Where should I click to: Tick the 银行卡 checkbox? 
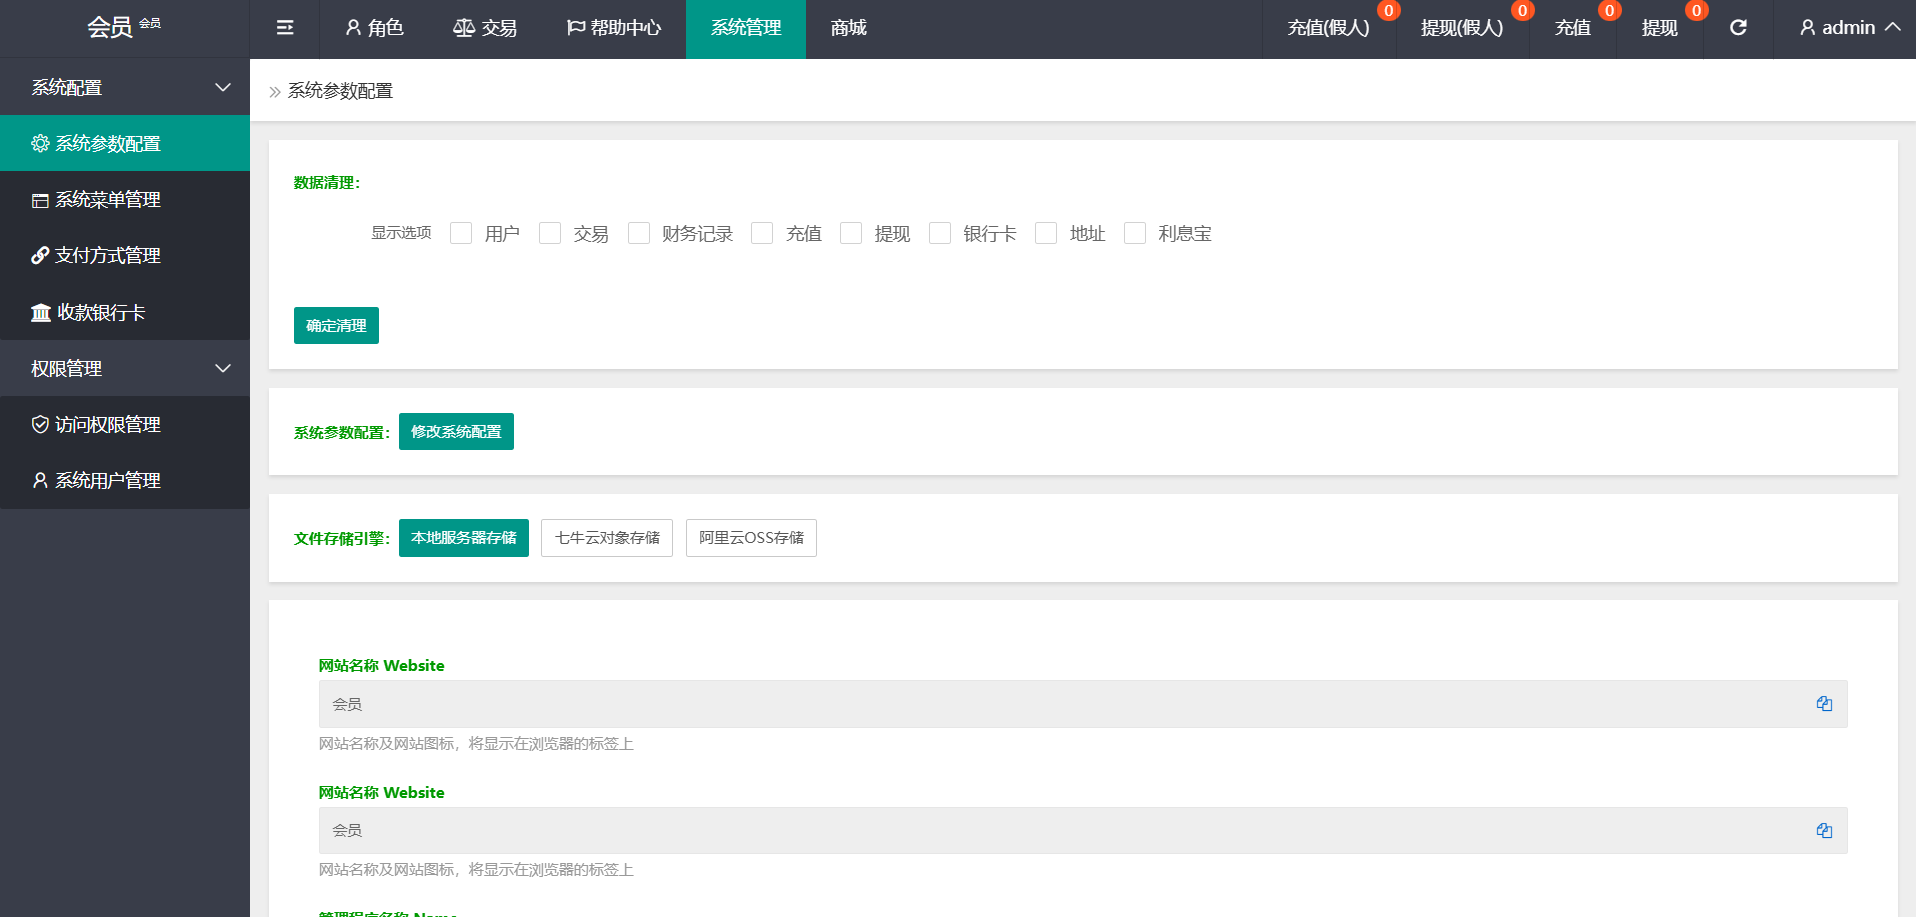pos(940,233)
